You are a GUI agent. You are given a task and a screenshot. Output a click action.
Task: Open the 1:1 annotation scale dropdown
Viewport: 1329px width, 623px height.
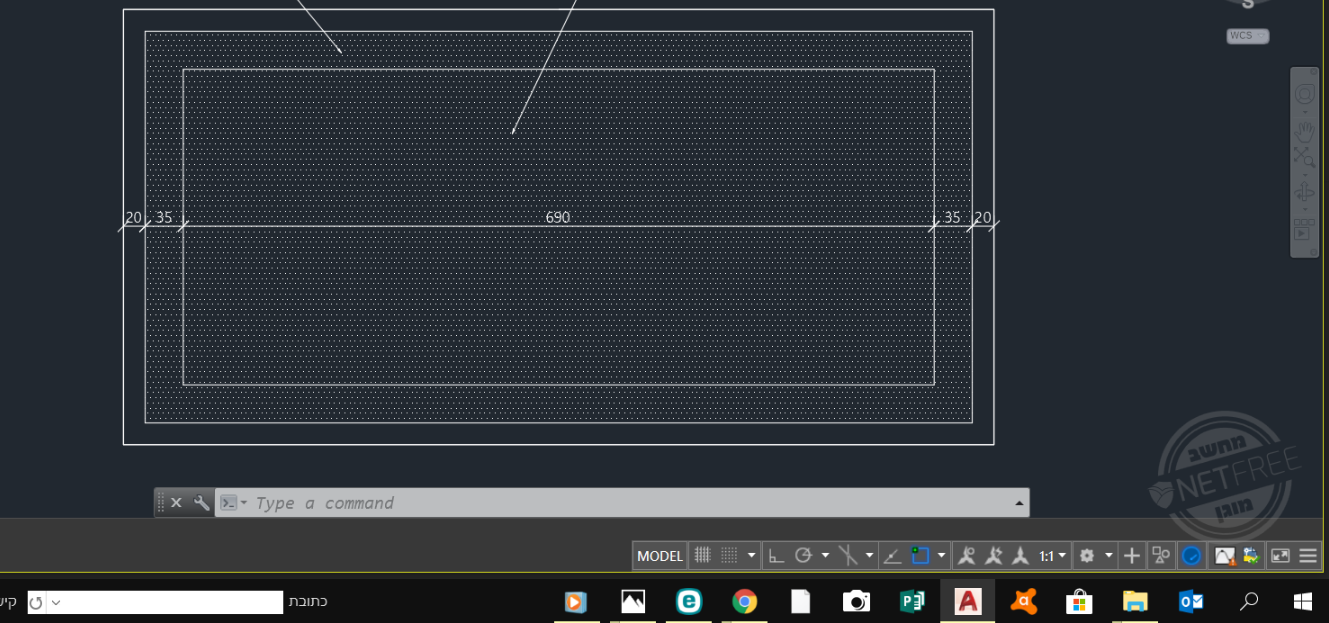pos(1053,556)
